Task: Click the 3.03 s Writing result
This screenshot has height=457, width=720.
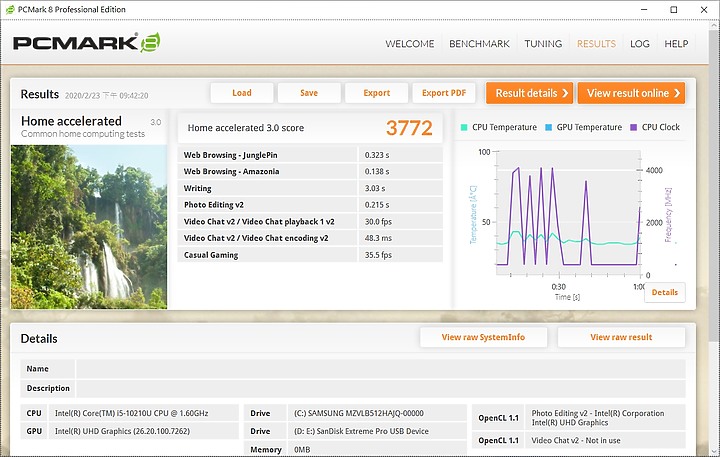Action: (375, 188)
